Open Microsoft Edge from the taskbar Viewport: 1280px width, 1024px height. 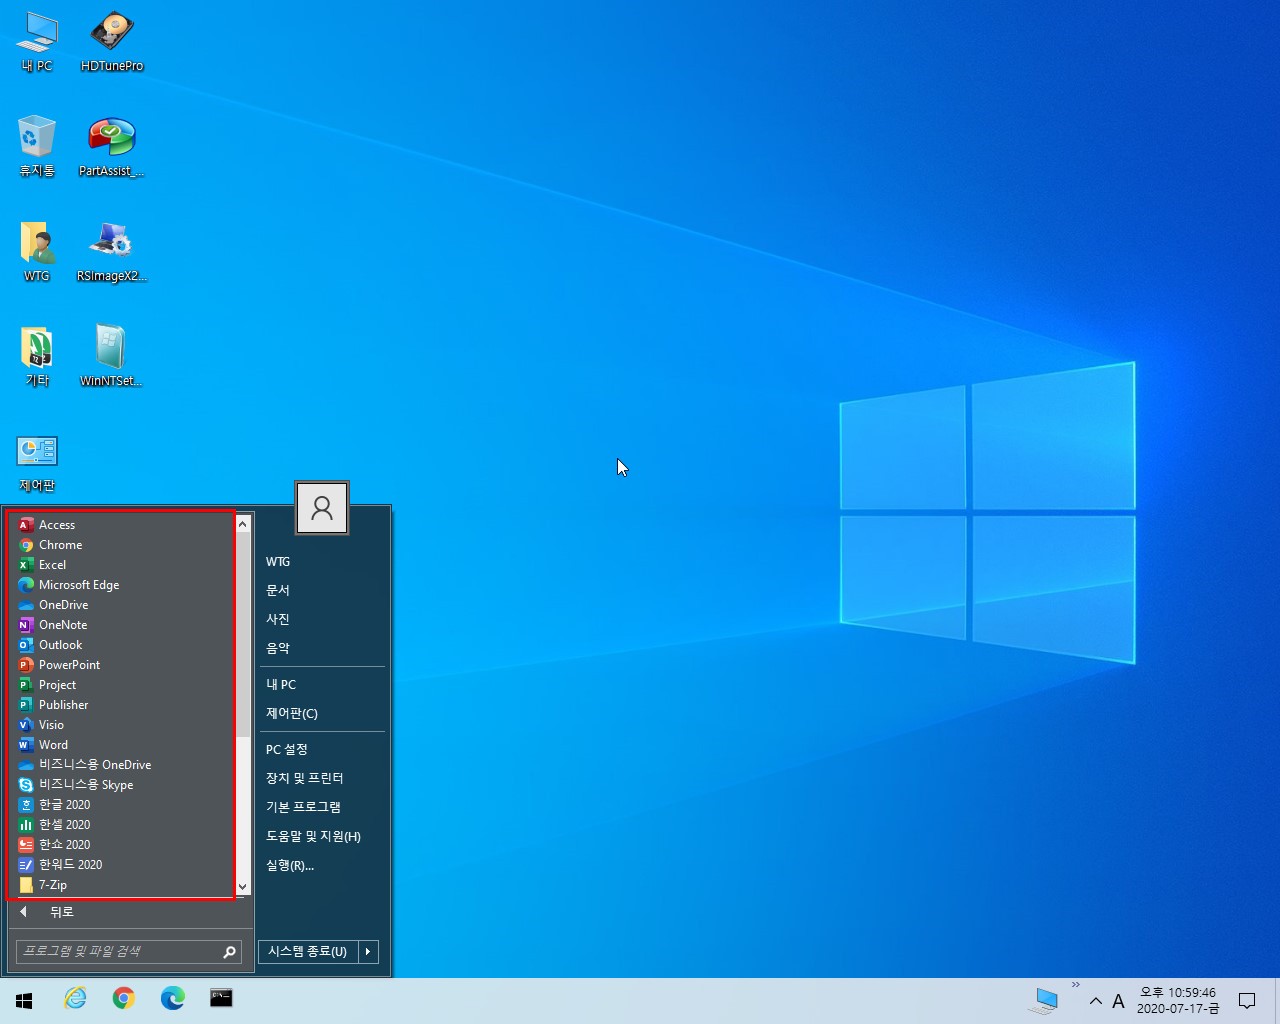click(x=173, y=998)
